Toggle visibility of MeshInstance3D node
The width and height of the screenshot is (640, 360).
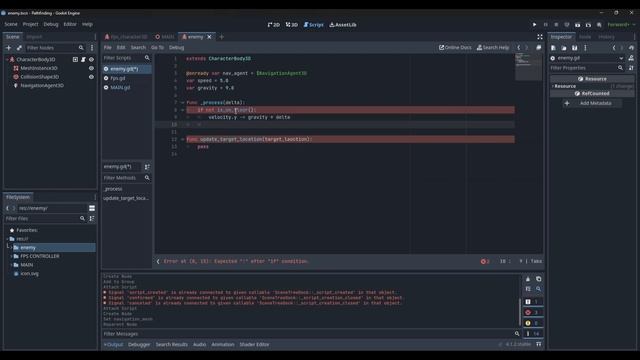point(91,68)
